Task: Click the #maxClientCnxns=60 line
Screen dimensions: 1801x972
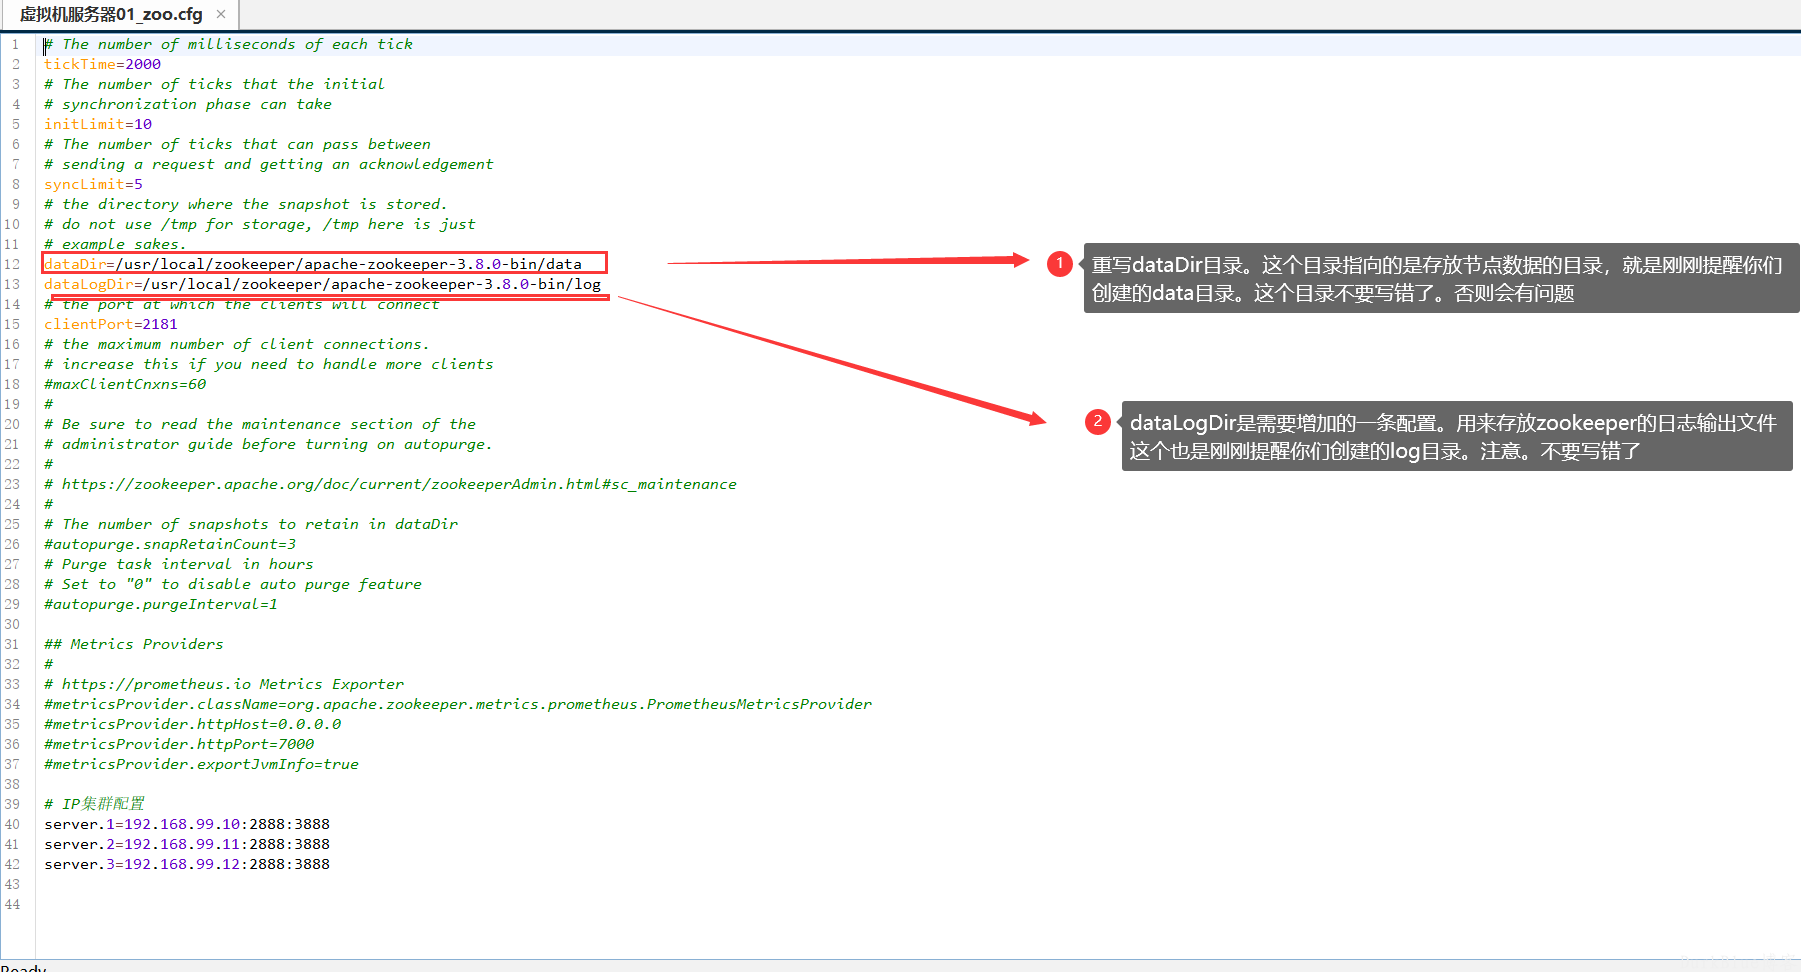Action: click(125, 384)
